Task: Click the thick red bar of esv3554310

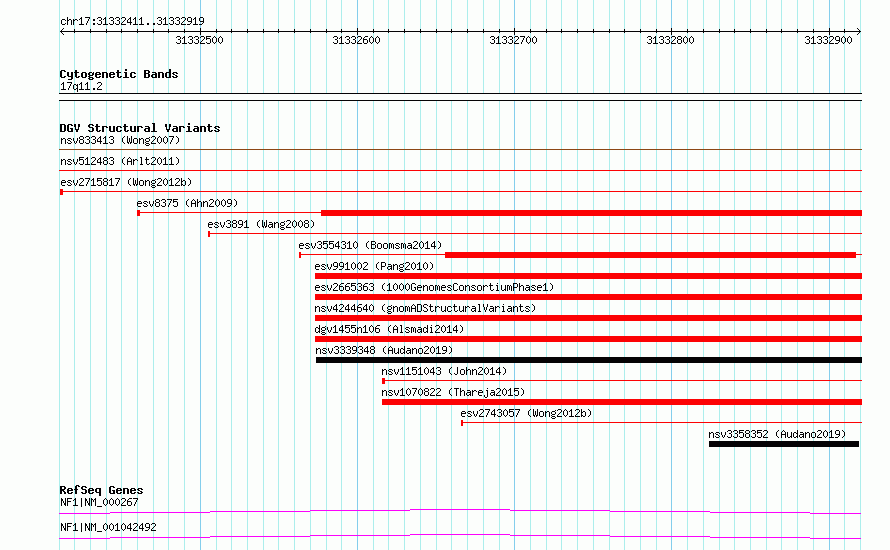Action: pos(650,255)
